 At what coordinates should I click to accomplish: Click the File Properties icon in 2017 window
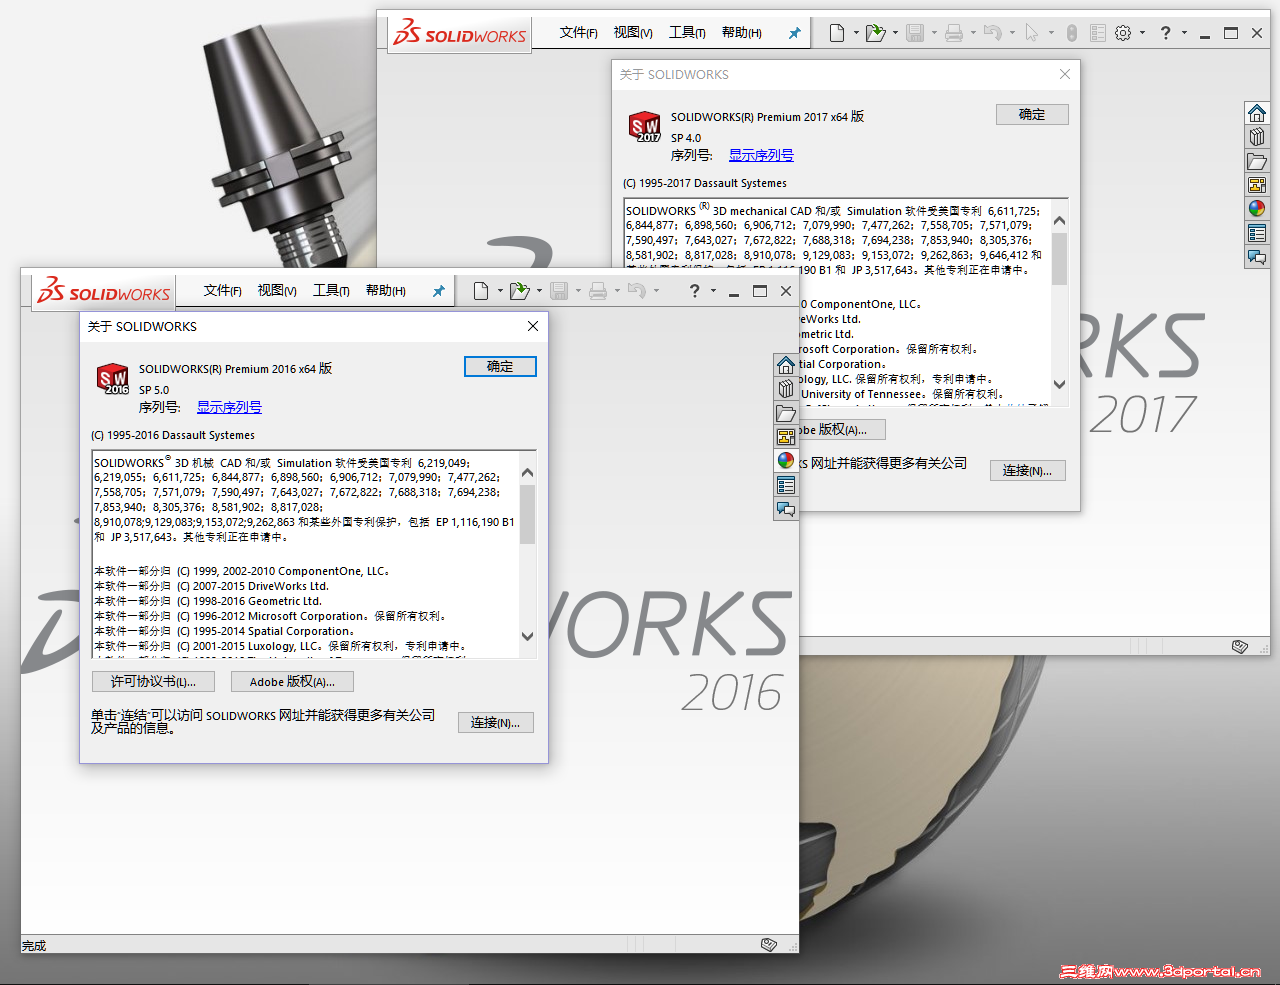[1097, 33]
